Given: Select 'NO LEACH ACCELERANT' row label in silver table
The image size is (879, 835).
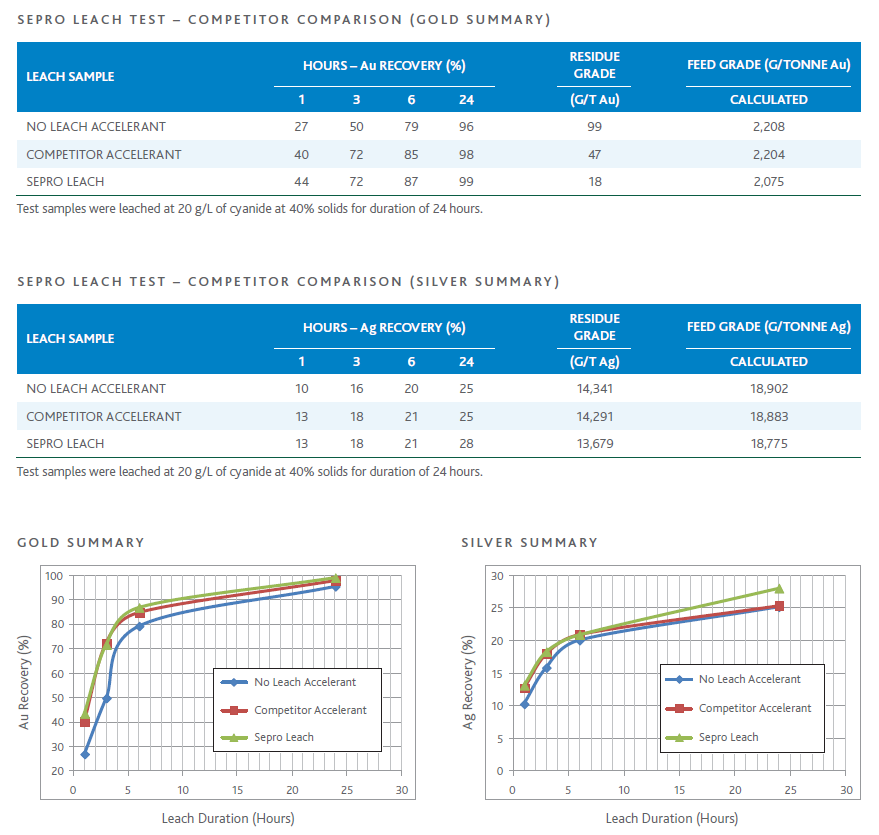Looking at the screenshot, I should (x=96, y=389).
